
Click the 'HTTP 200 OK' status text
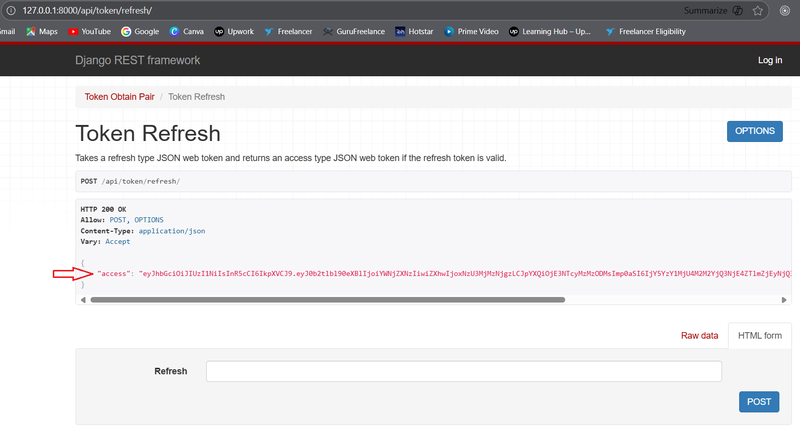(103, 209)
